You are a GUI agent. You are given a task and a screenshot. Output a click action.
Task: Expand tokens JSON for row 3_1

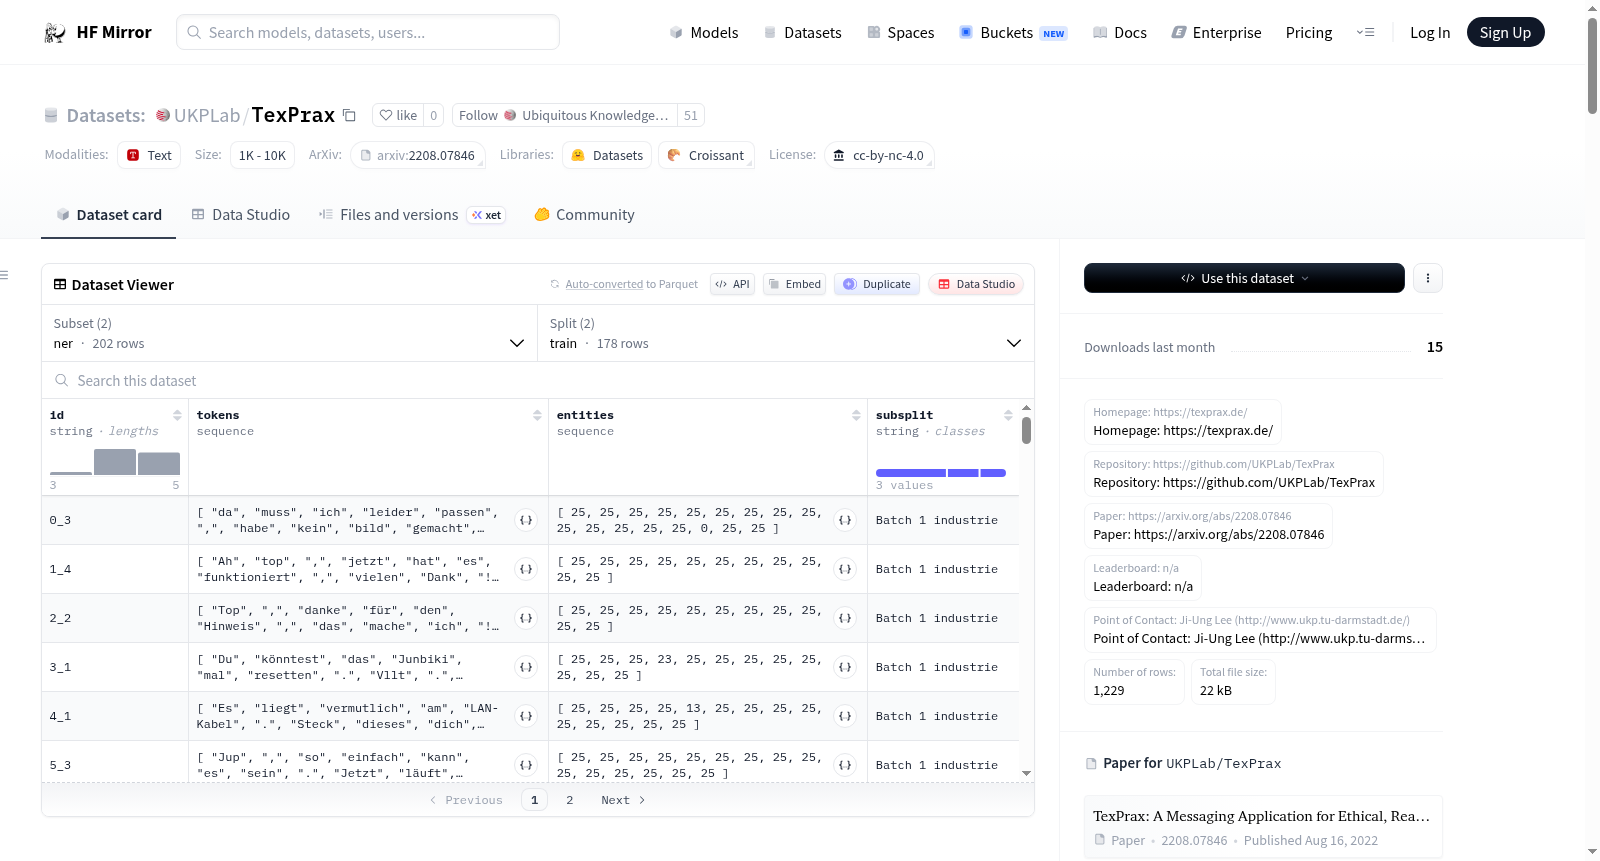pos(526,667)
